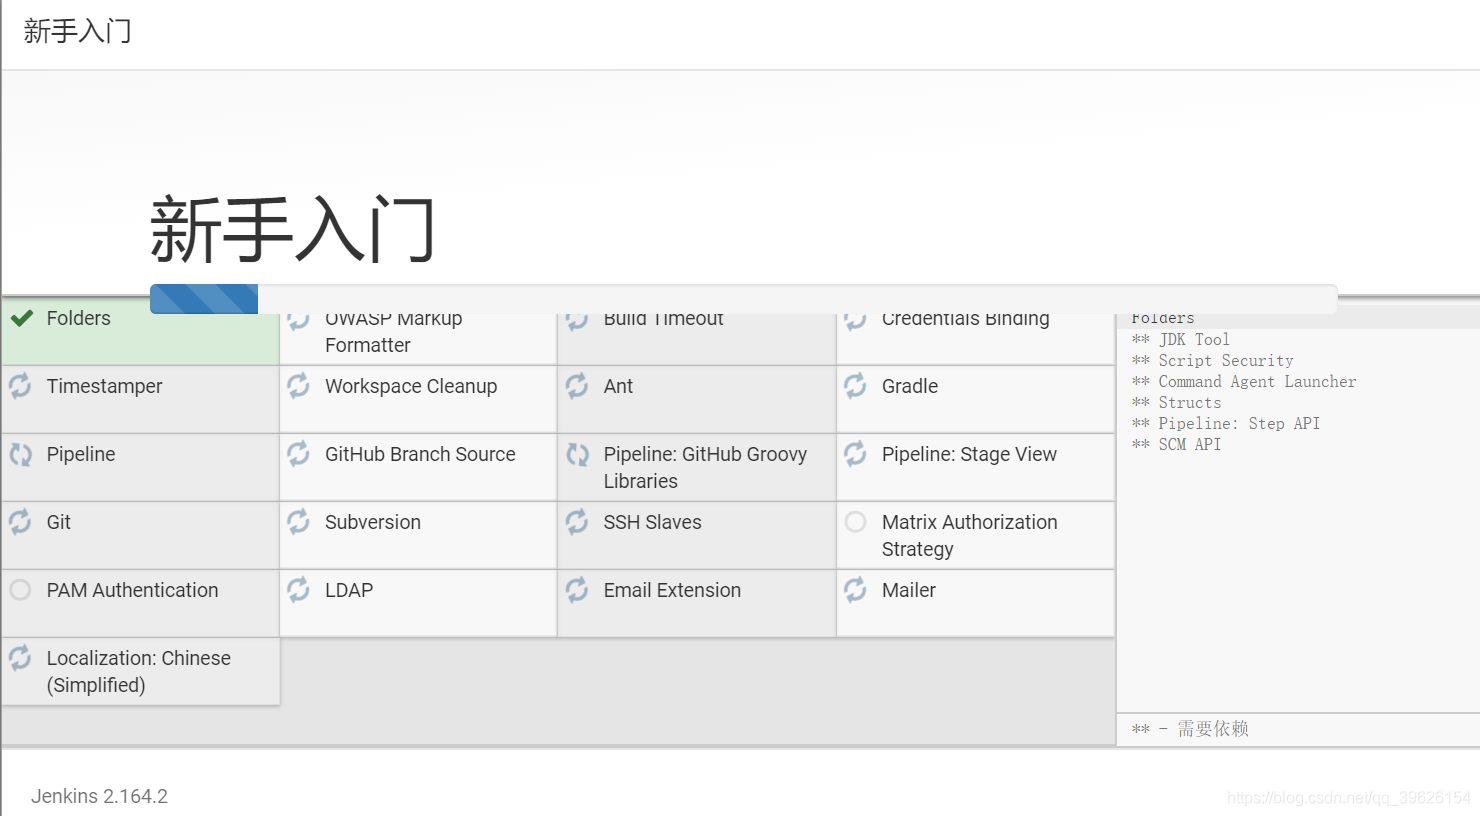Screen dimensions: 1480x816
Task: Click the sync icon next to SSH Slaves
Action: click(x=577, y=522)
